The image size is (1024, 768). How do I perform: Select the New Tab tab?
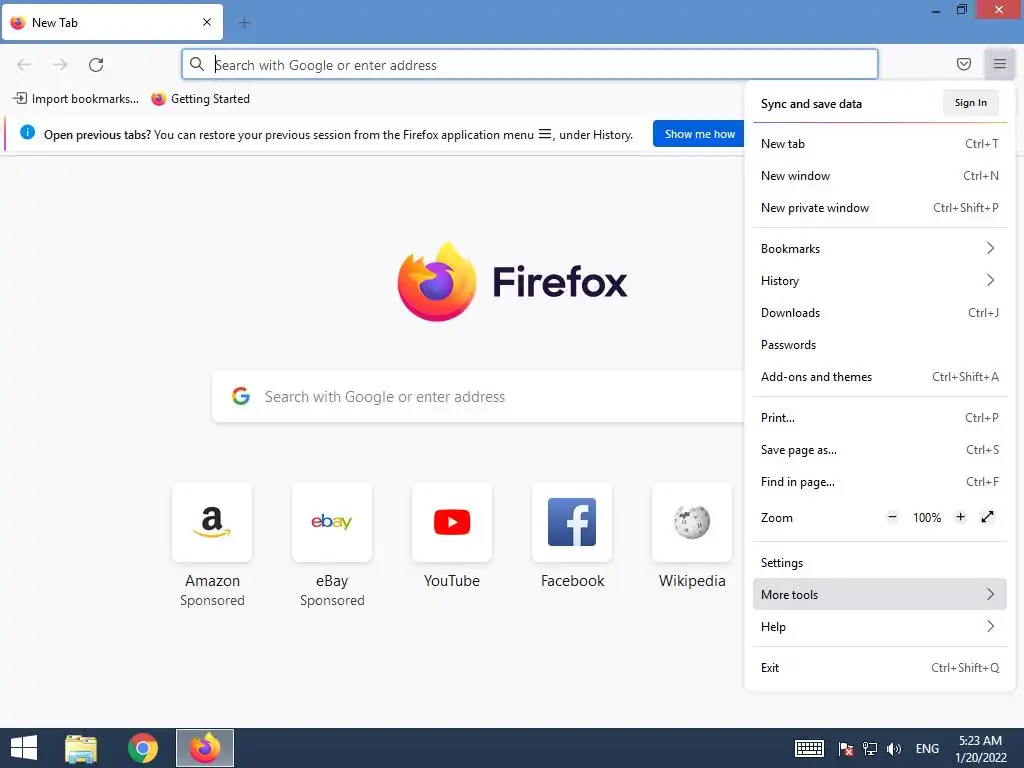tap(112, 22)
